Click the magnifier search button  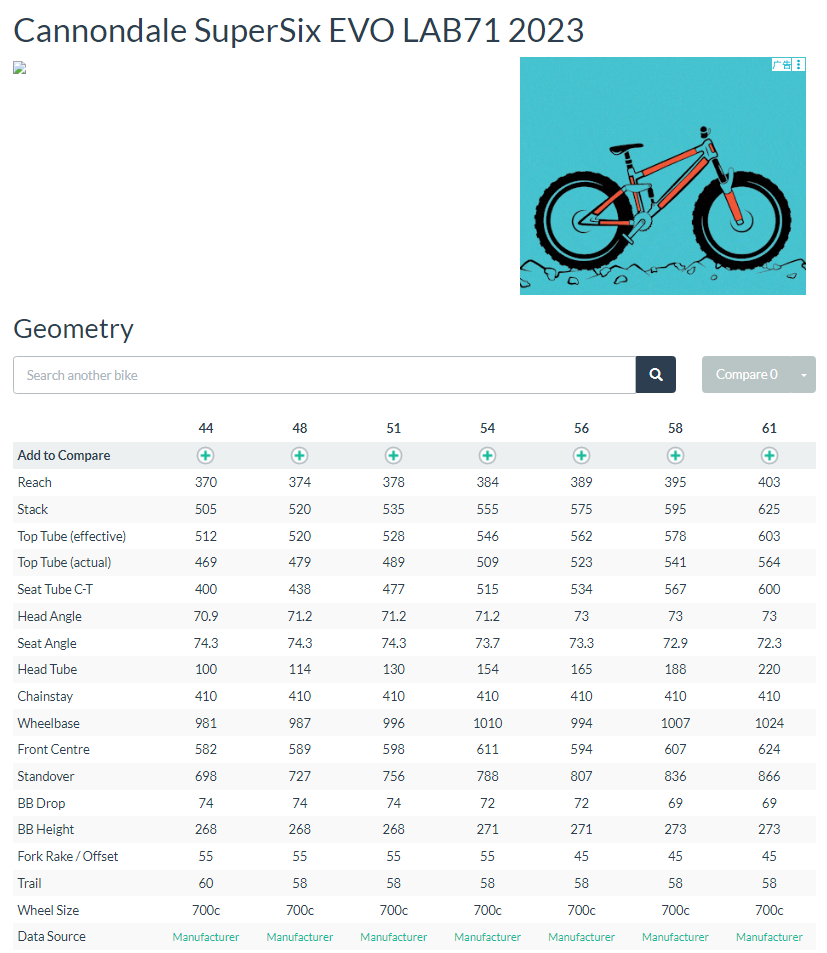656,375
